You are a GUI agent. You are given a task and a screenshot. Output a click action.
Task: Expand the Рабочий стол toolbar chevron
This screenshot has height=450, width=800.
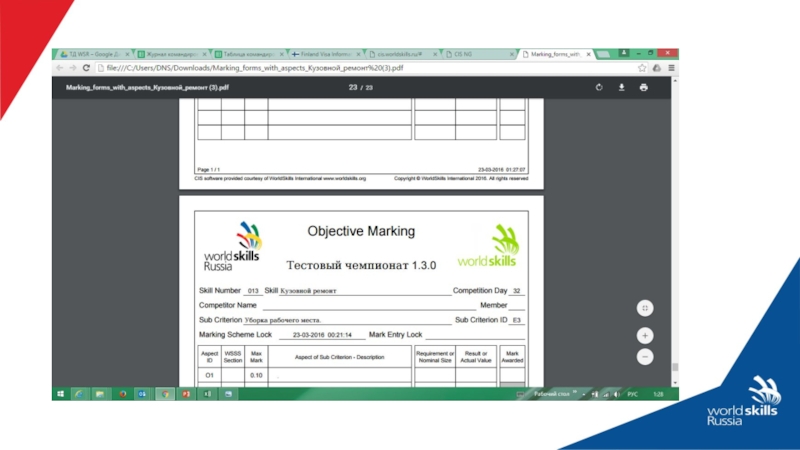coord(575,393)
